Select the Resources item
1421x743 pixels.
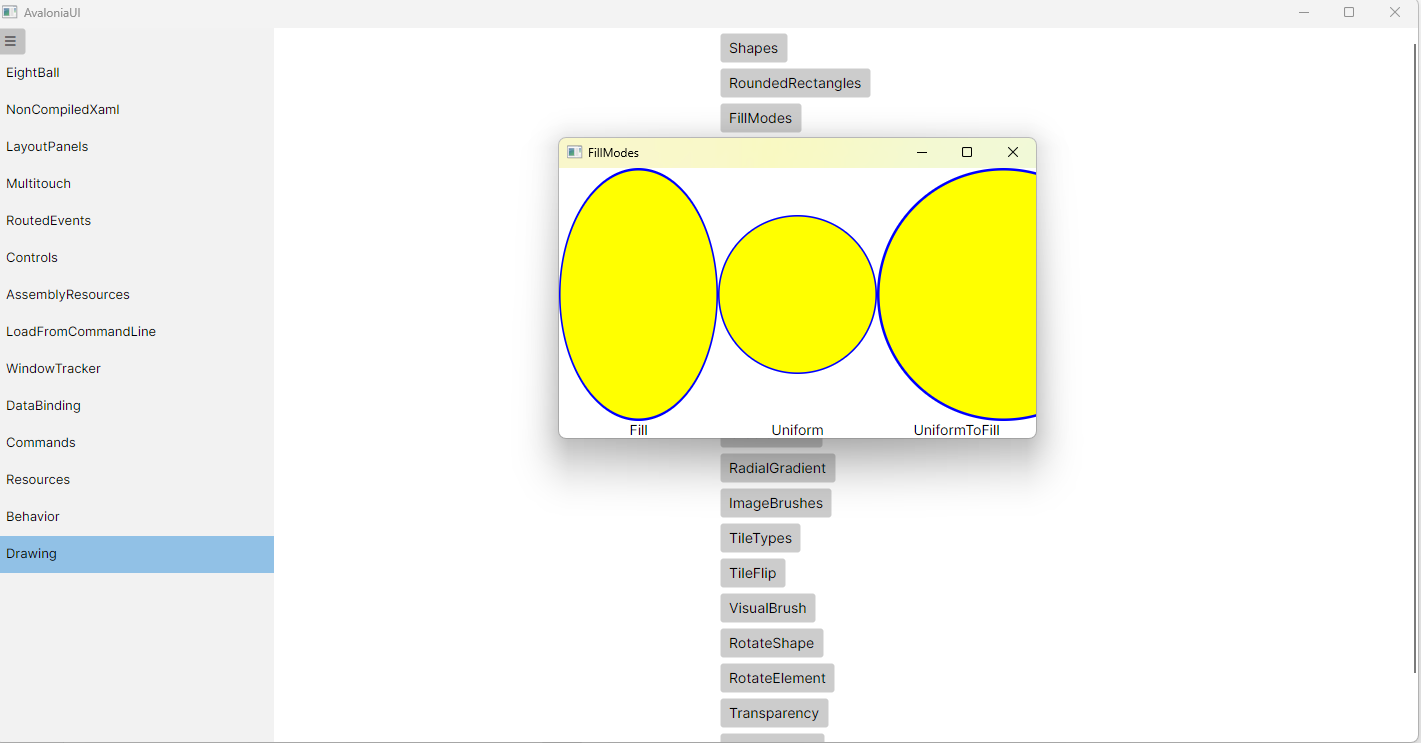point(137,480)
